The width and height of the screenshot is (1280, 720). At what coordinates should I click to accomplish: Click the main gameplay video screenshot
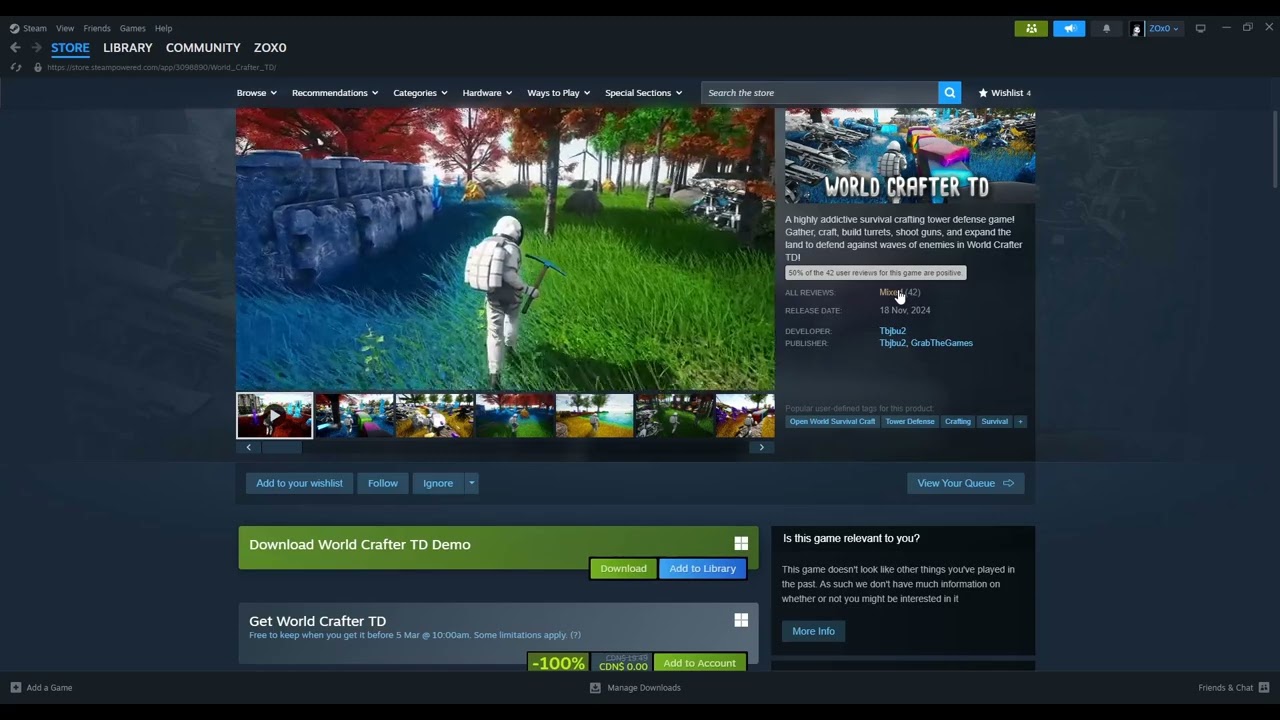[505, 249]
